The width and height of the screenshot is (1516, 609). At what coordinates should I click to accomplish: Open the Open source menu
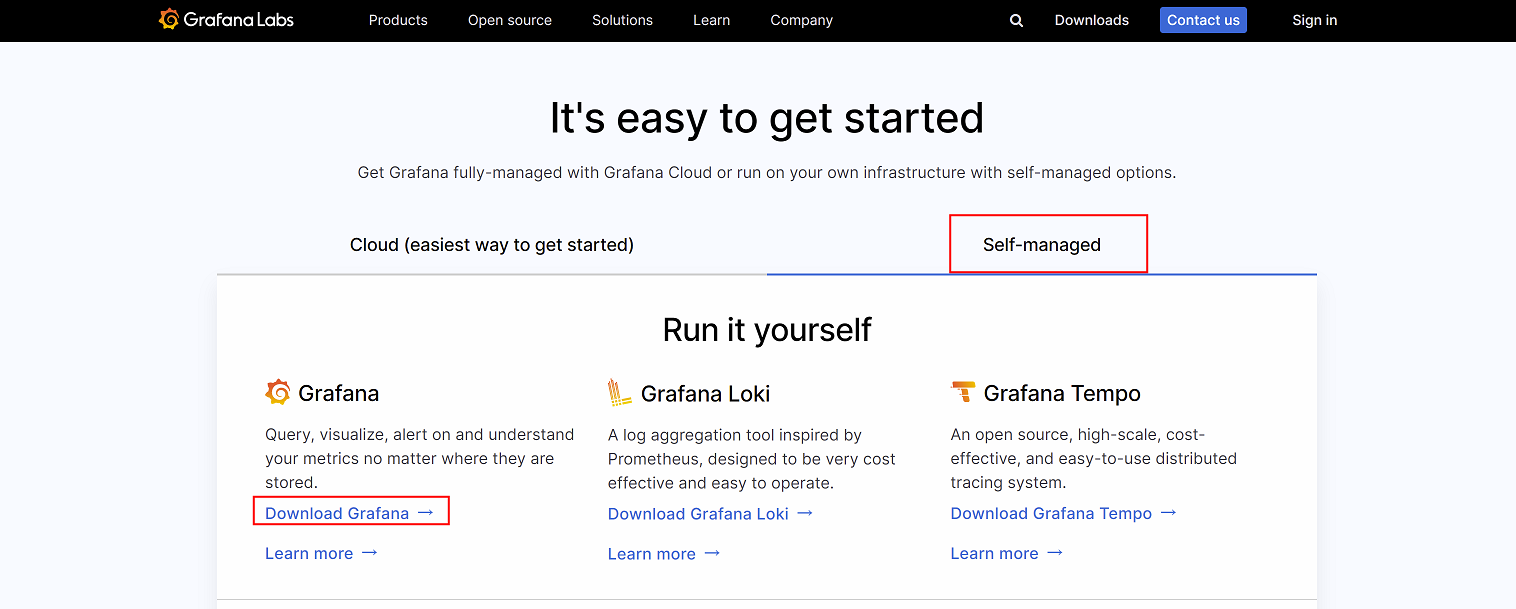[x=510, y=20]
